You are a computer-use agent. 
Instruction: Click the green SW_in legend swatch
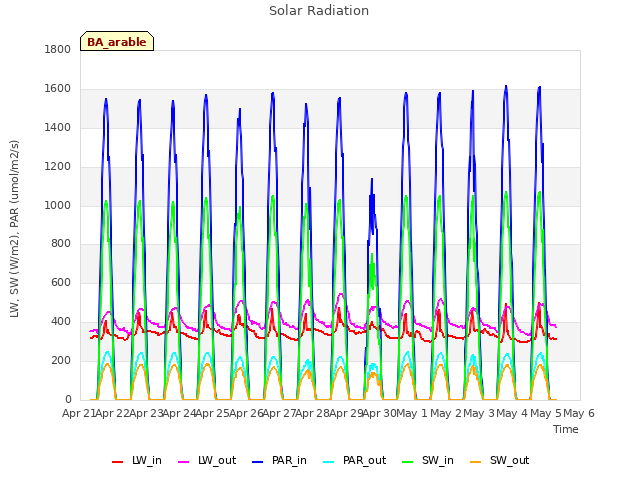[x=408, y=462]
